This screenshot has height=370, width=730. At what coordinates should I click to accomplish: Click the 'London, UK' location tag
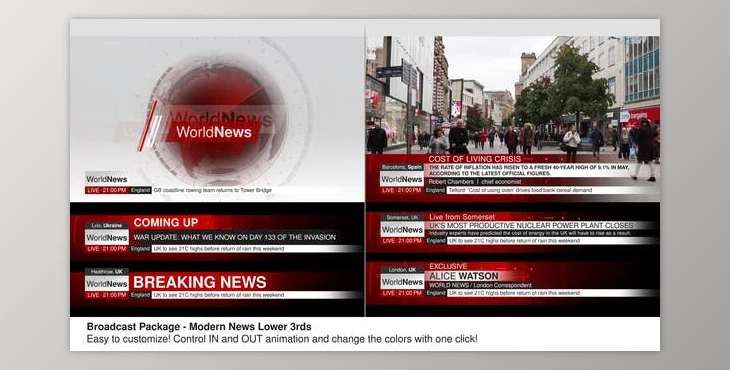point(402,270)
